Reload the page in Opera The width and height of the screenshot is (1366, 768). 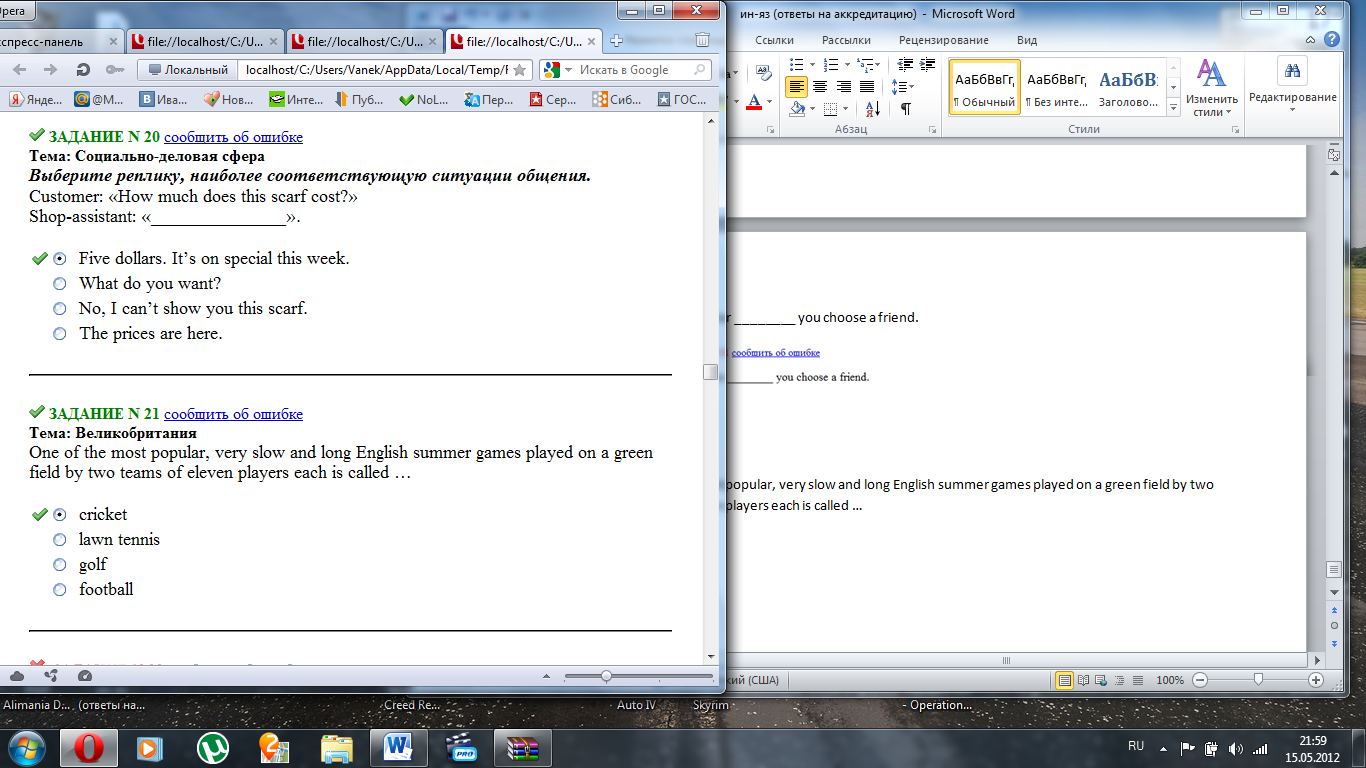[83, 70]
